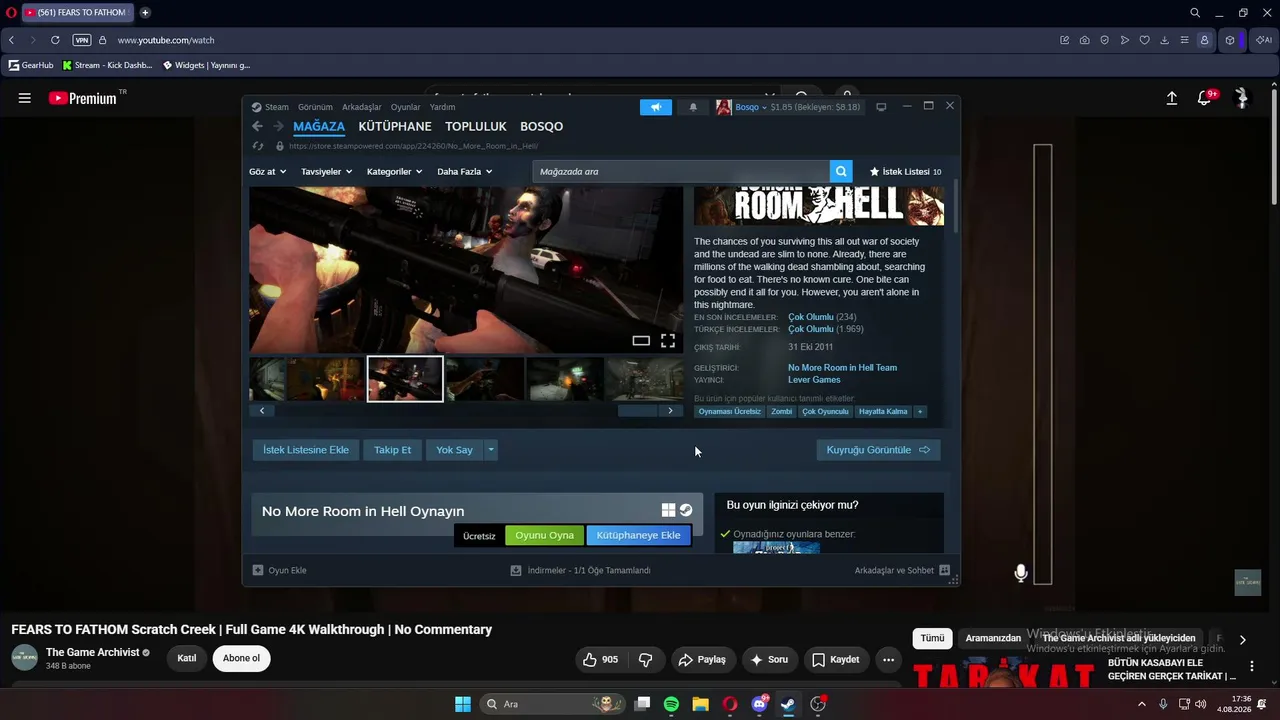Open the Kategoriler dropdown
Screen dimensions: 1280x720
pyautogui.click(x=394, y=172)
